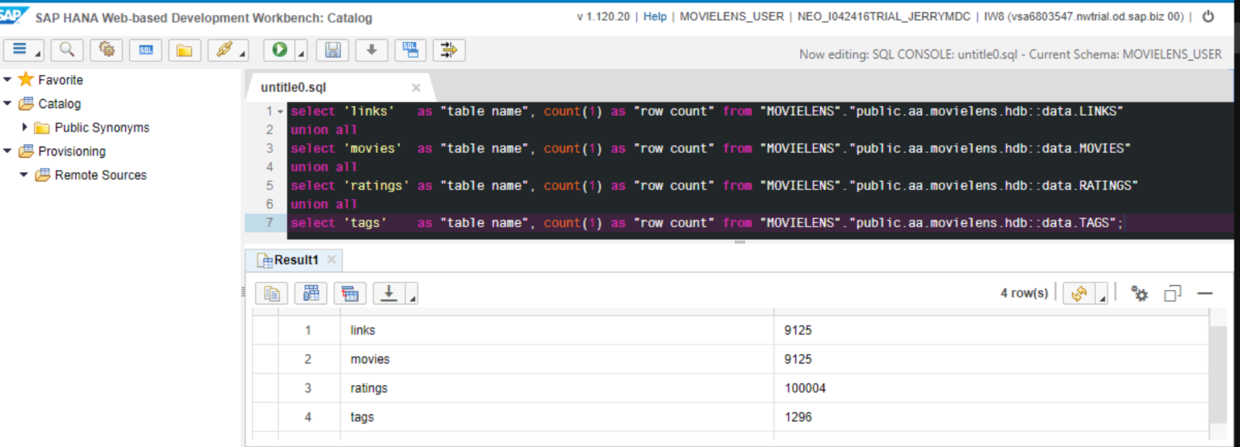This screenshot has height=447, width=1240.
Task: Click the format code arrows icon
Action: [x=448, y=50]
